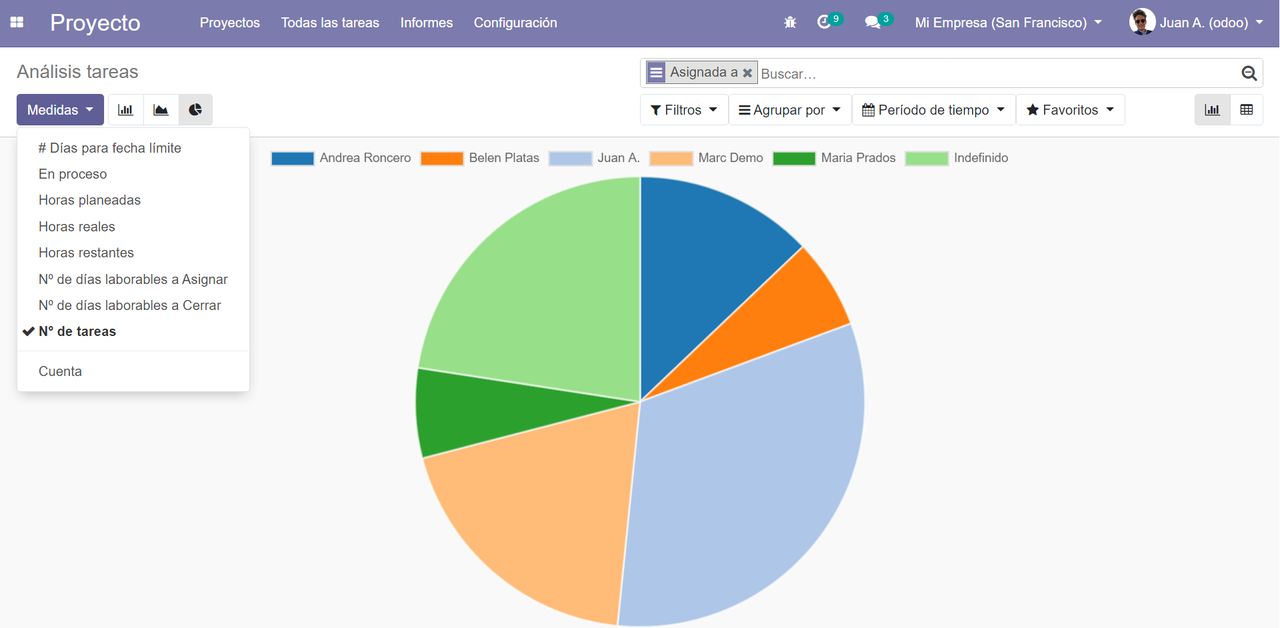The width and height of the screenshot is (1280, 628).
Task: Open the Filtros dropdown
Action: [x=684, y=109]
